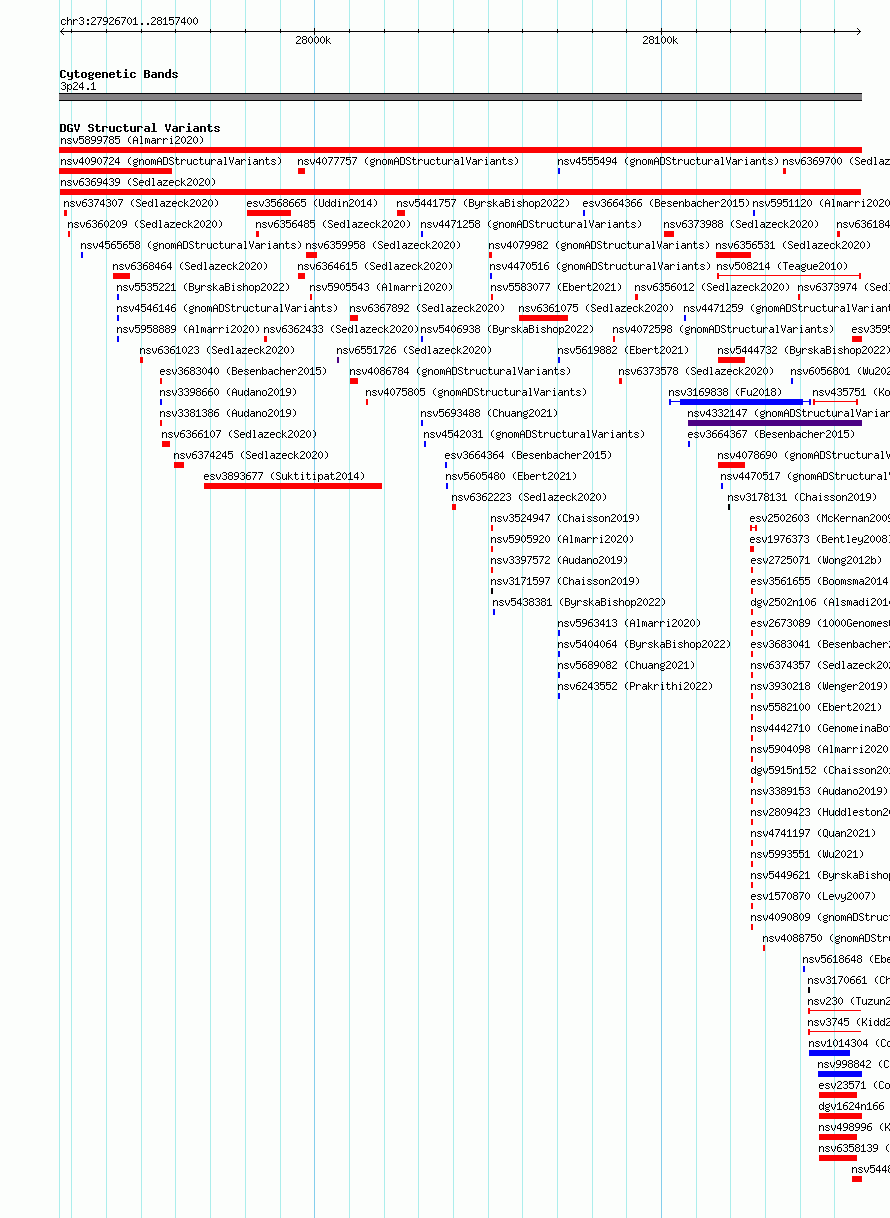Click the red bar under esv3568665
Image resolution: width=890 pixels, height=1218 pixels.
click(x=269, y=213)
